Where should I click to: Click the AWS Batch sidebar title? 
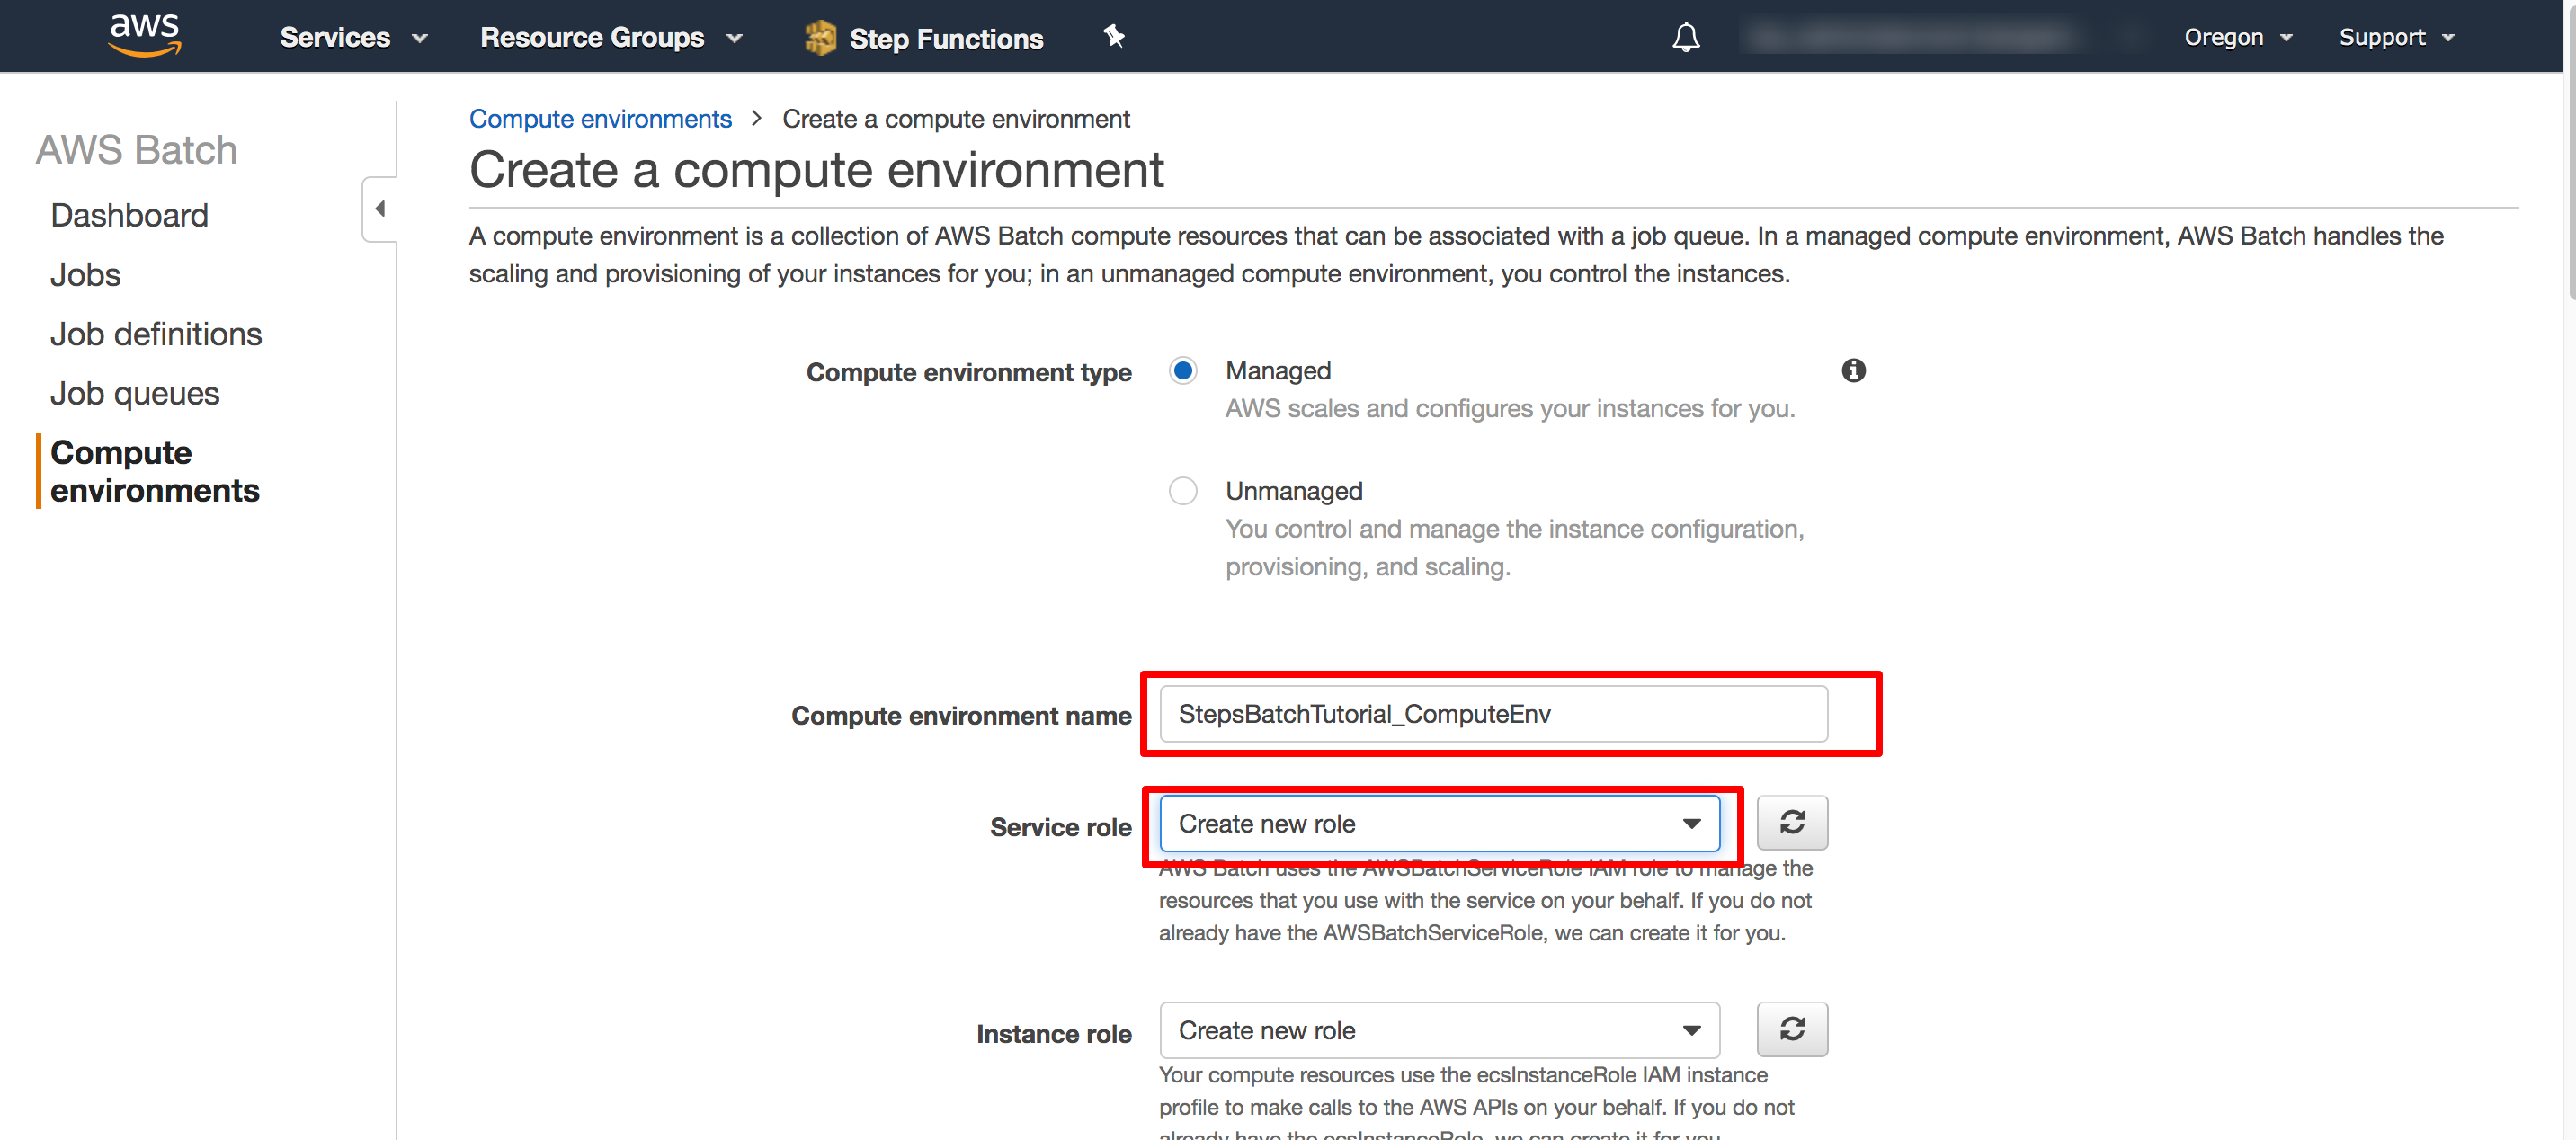[137, 150]
